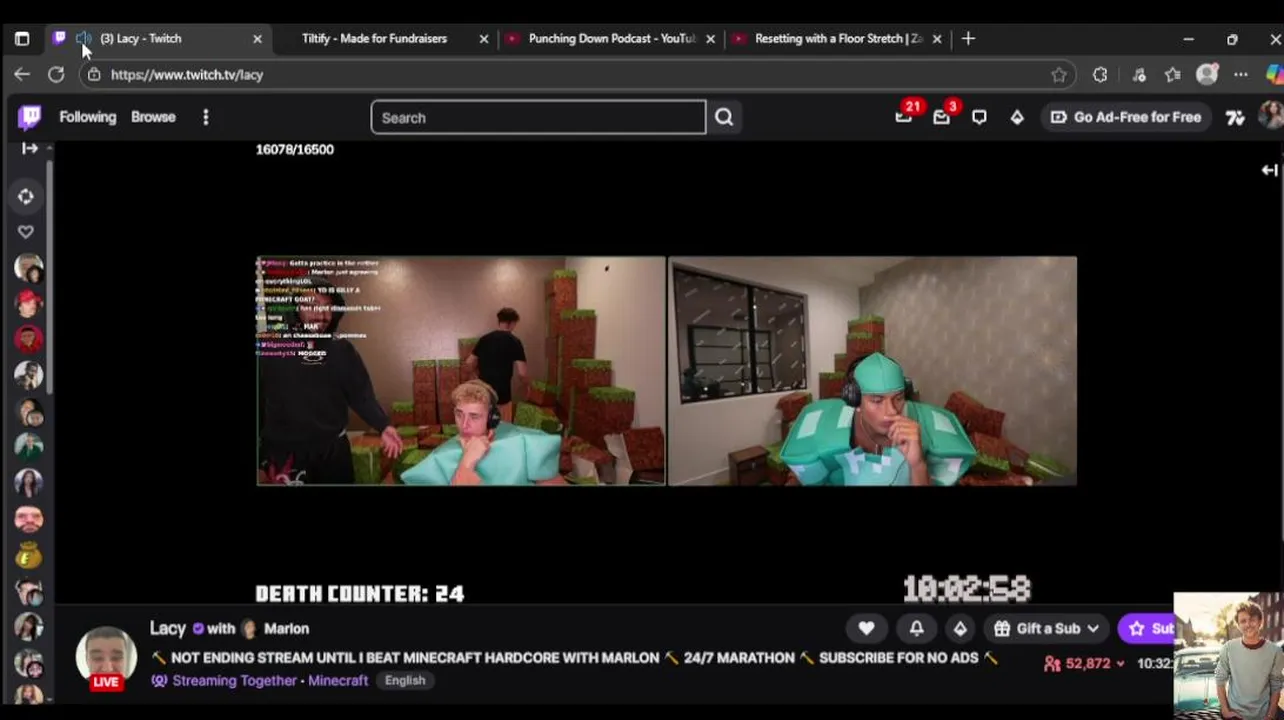Open the Following page

click(87, 117)
